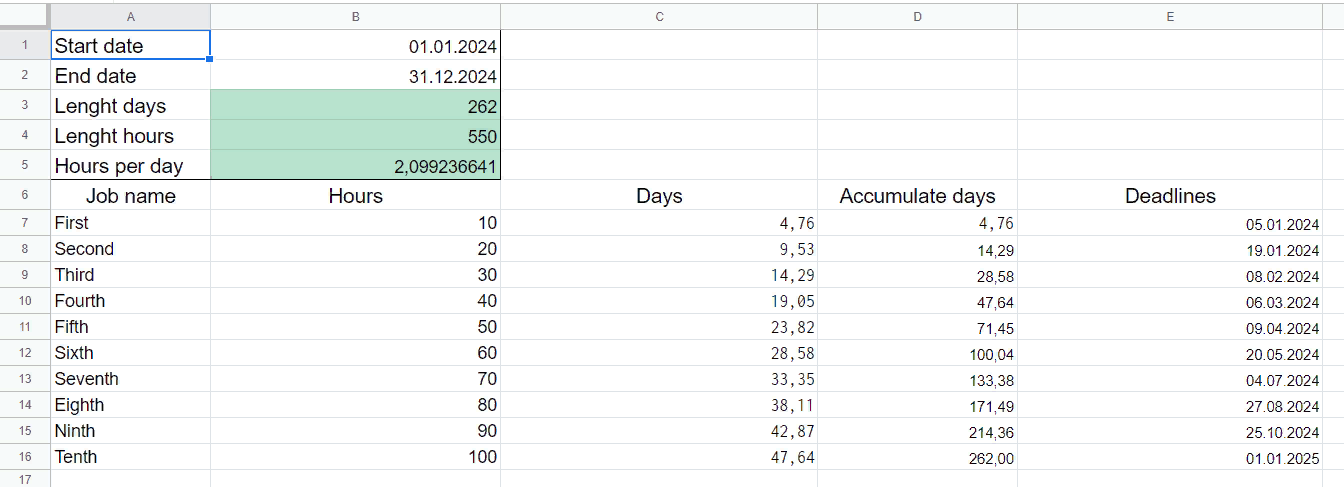Screen dimensions: 1344x487
Task: Select the green cell showing 262
Action: click(x=355, y=106)
